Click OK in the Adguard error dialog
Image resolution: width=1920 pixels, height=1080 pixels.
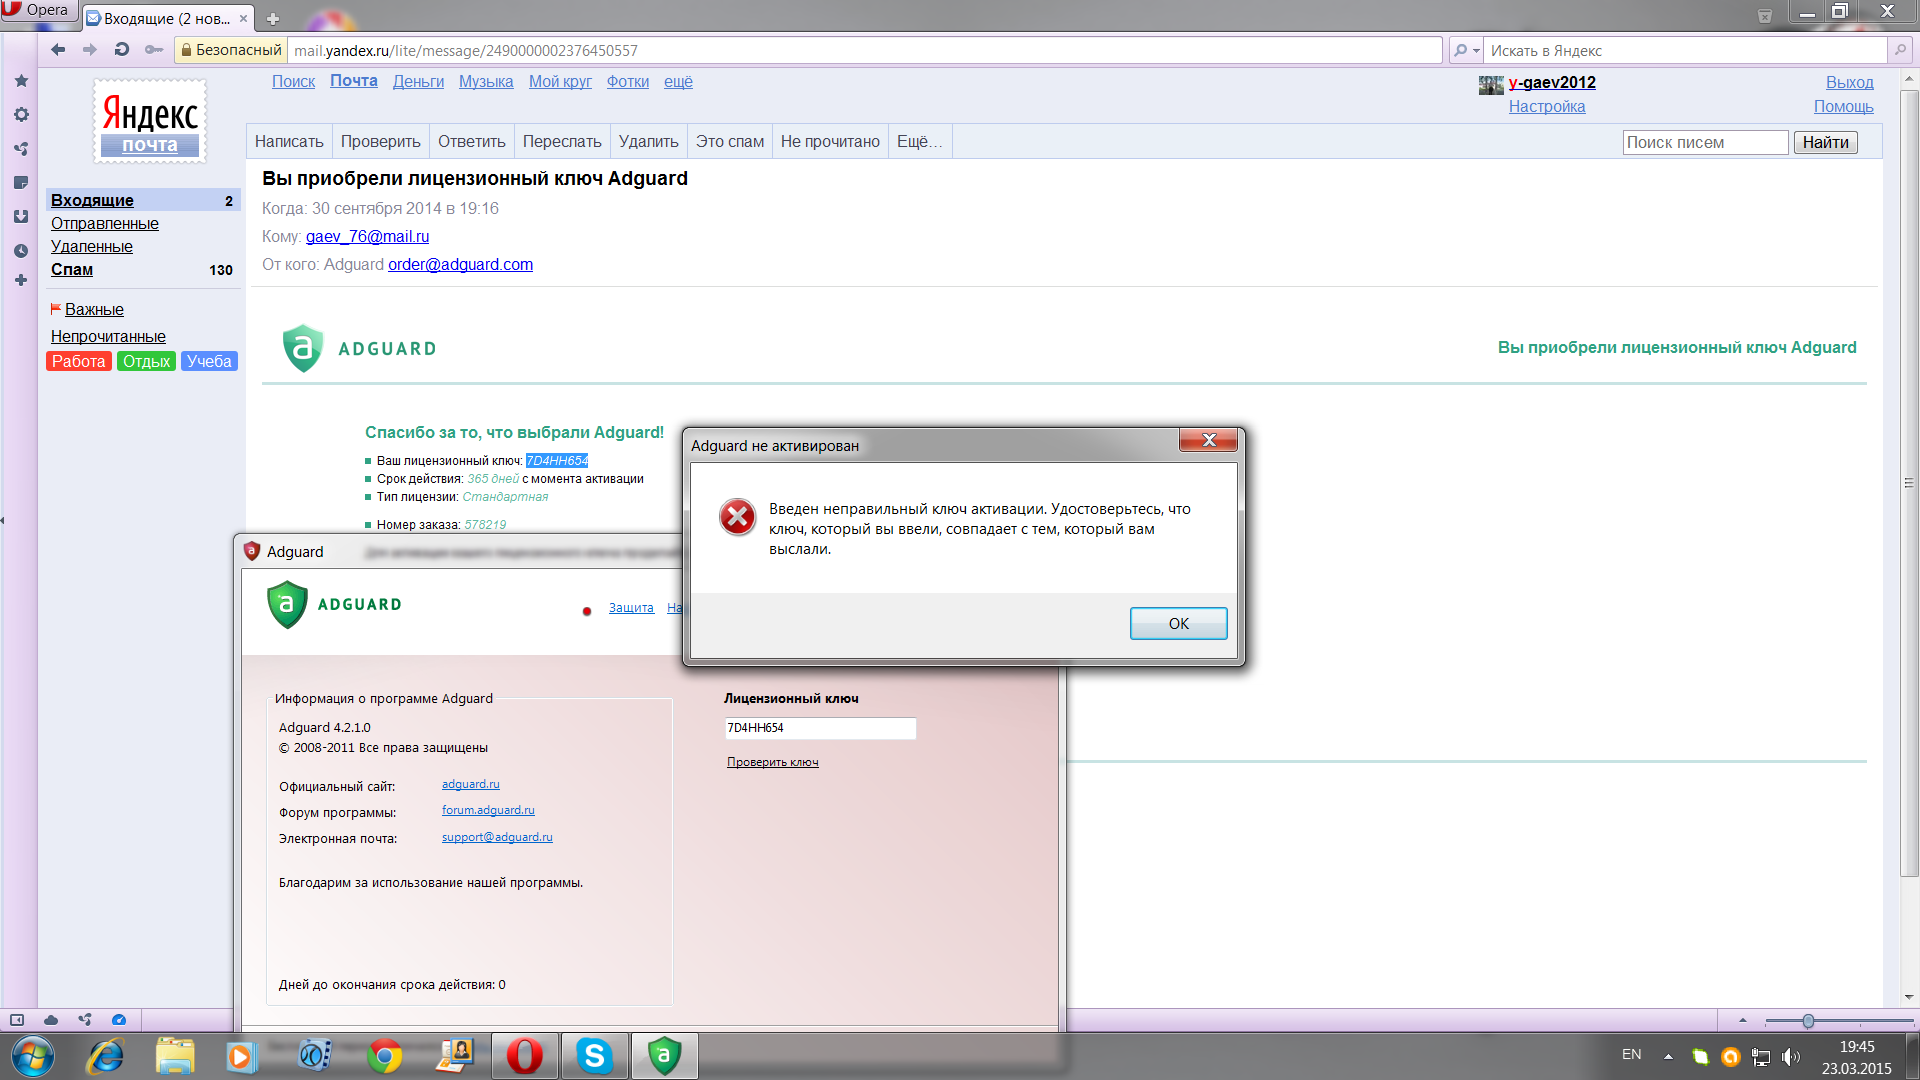pos(1178,624)
